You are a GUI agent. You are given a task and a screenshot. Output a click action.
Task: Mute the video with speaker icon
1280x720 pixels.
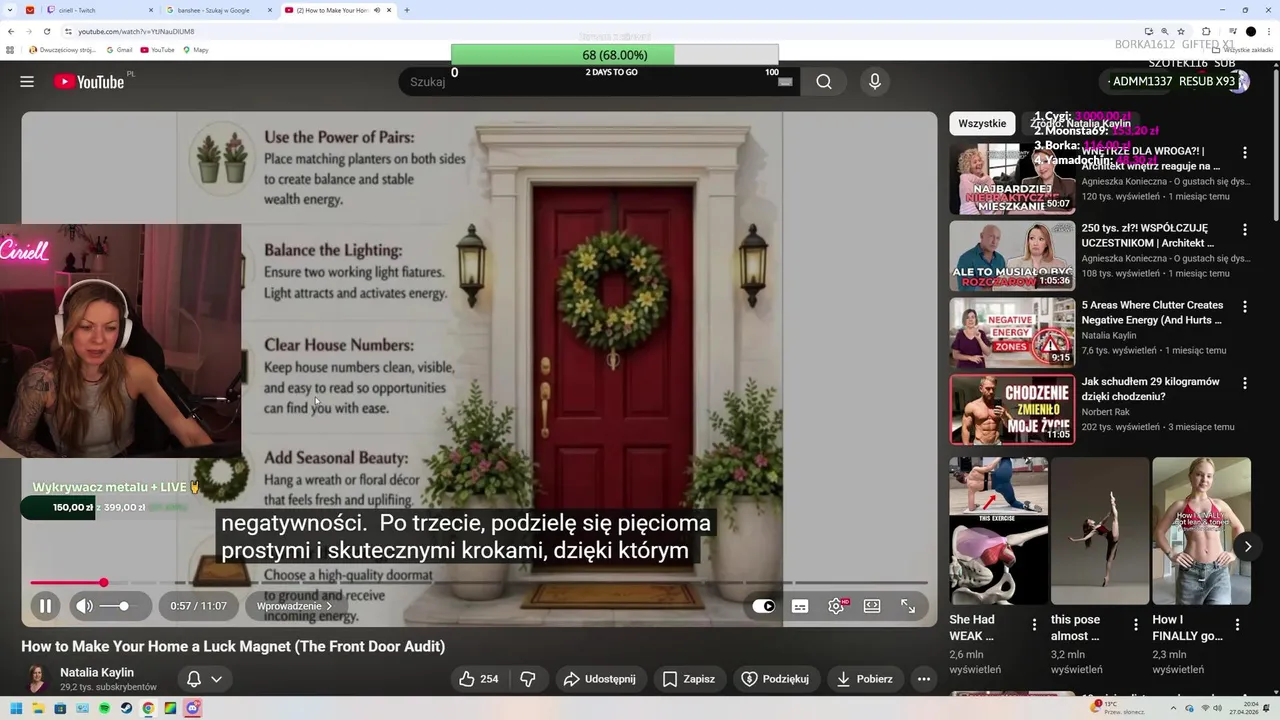(x=85, y=606)
